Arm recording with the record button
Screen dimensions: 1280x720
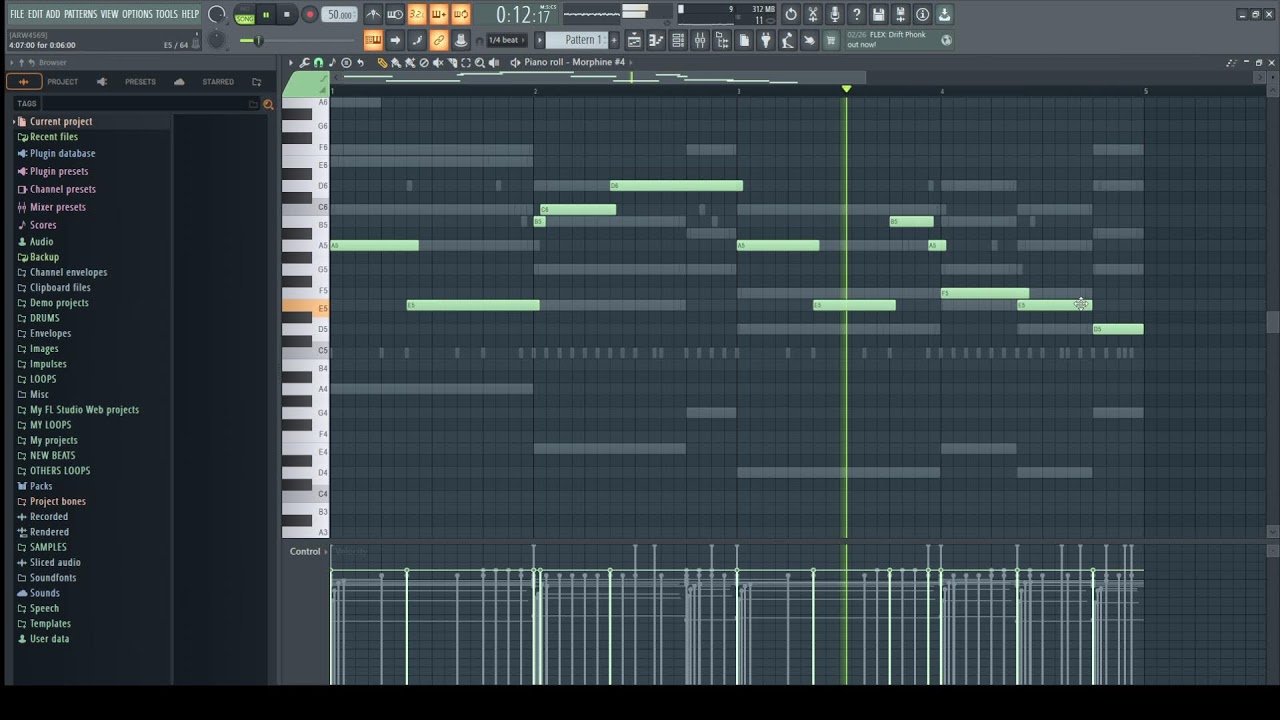(x=310, y=15)
